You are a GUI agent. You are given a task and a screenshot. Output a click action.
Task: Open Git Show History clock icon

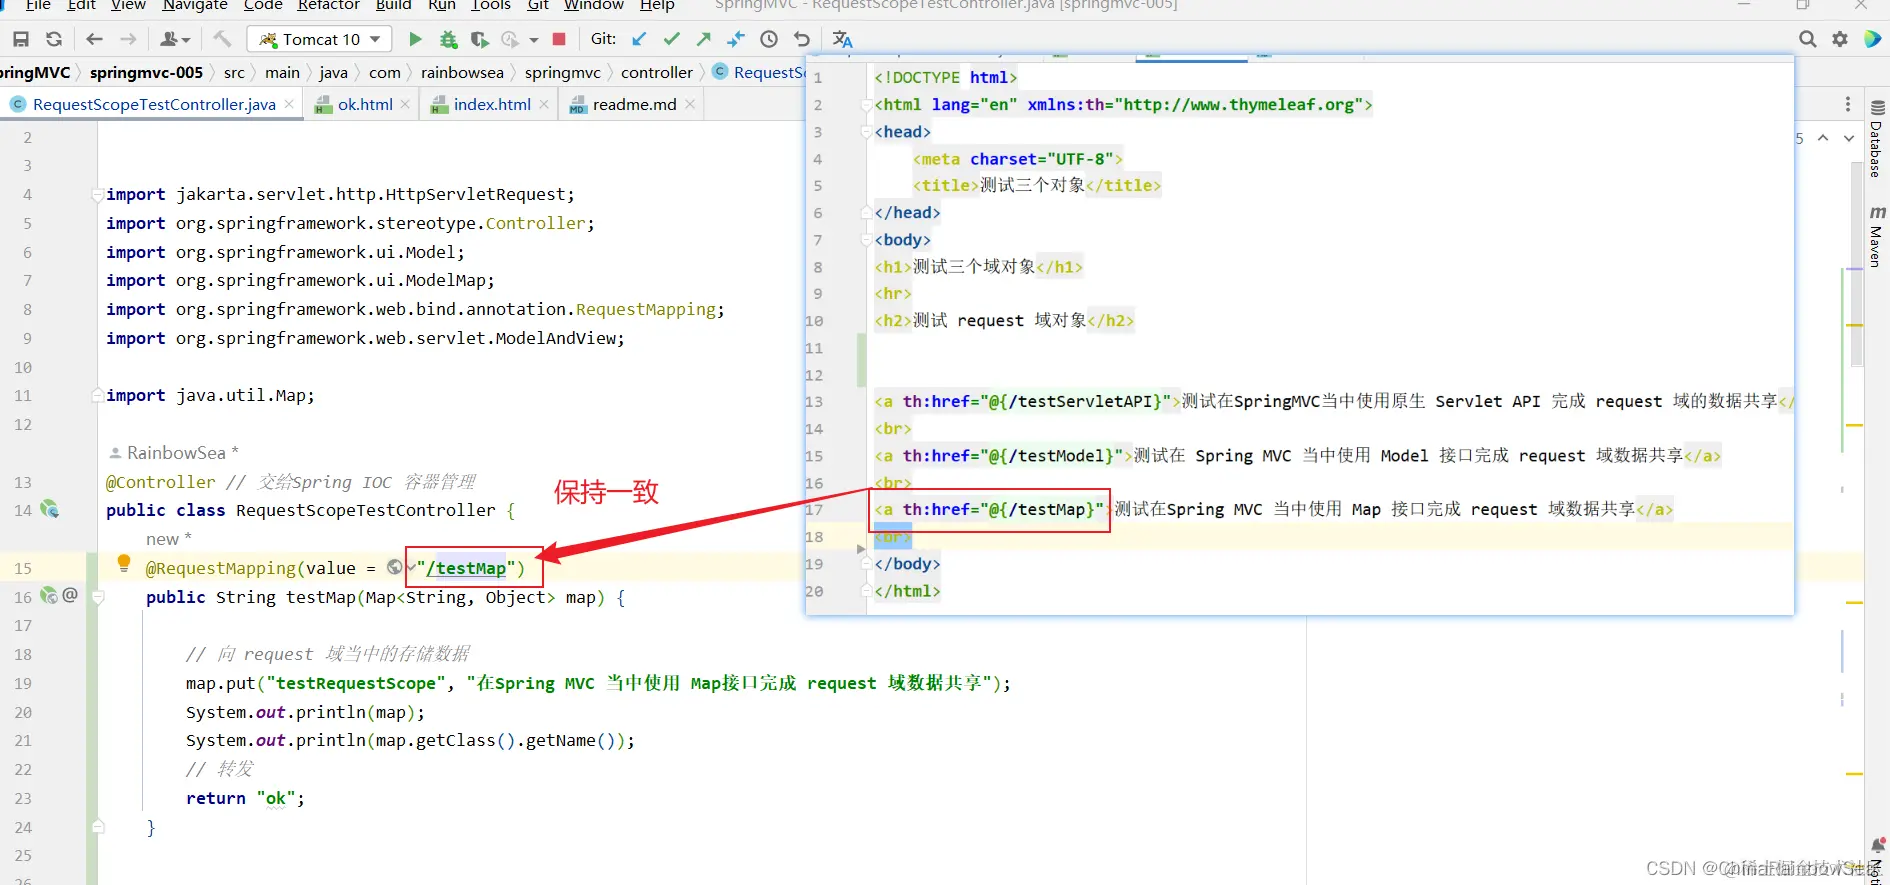point(768,39)
